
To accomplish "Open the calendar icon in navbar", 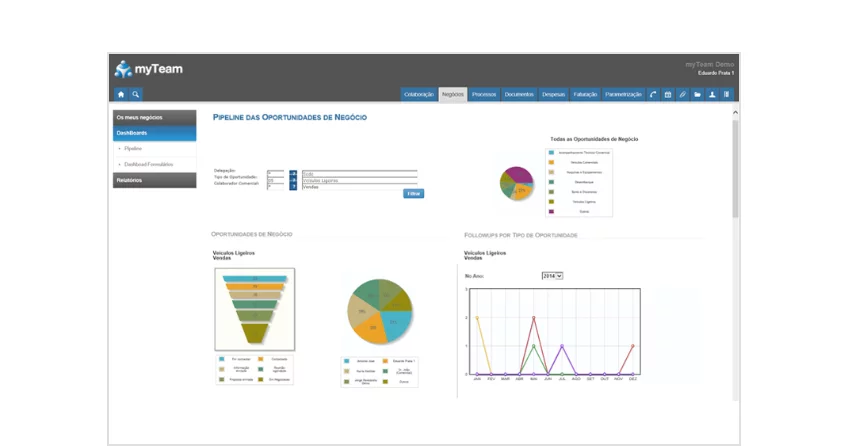I will pos(668,94).
